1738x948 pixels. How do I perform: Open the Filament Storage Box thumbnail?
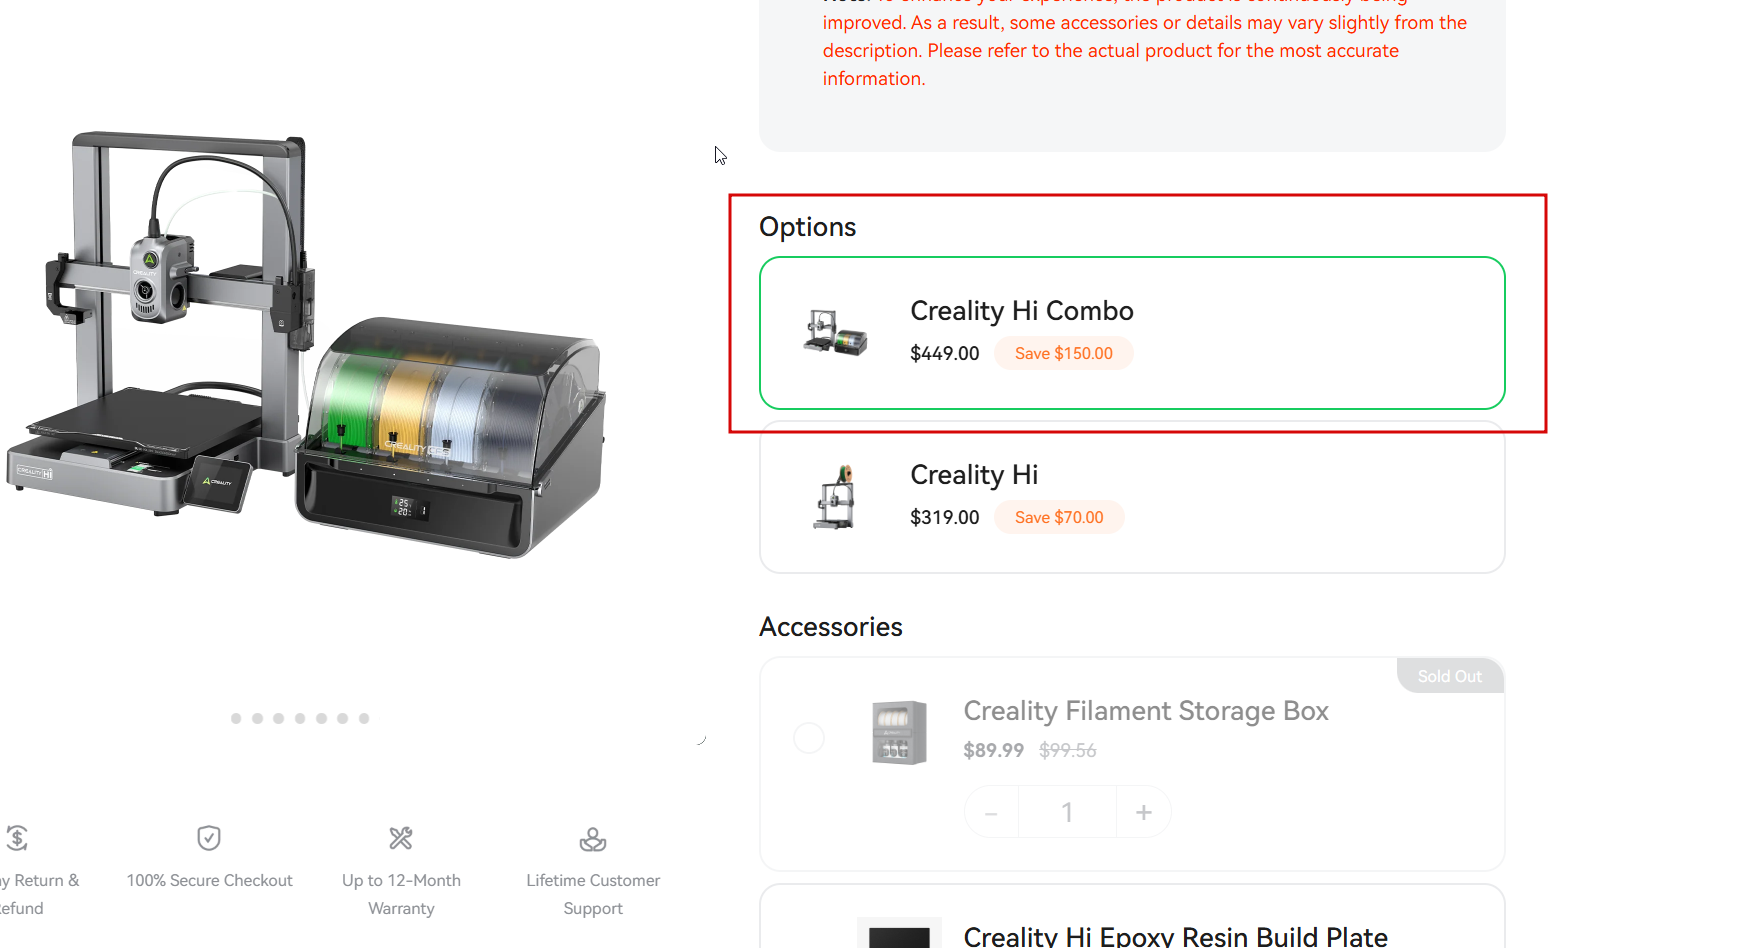tap(899, 733)
